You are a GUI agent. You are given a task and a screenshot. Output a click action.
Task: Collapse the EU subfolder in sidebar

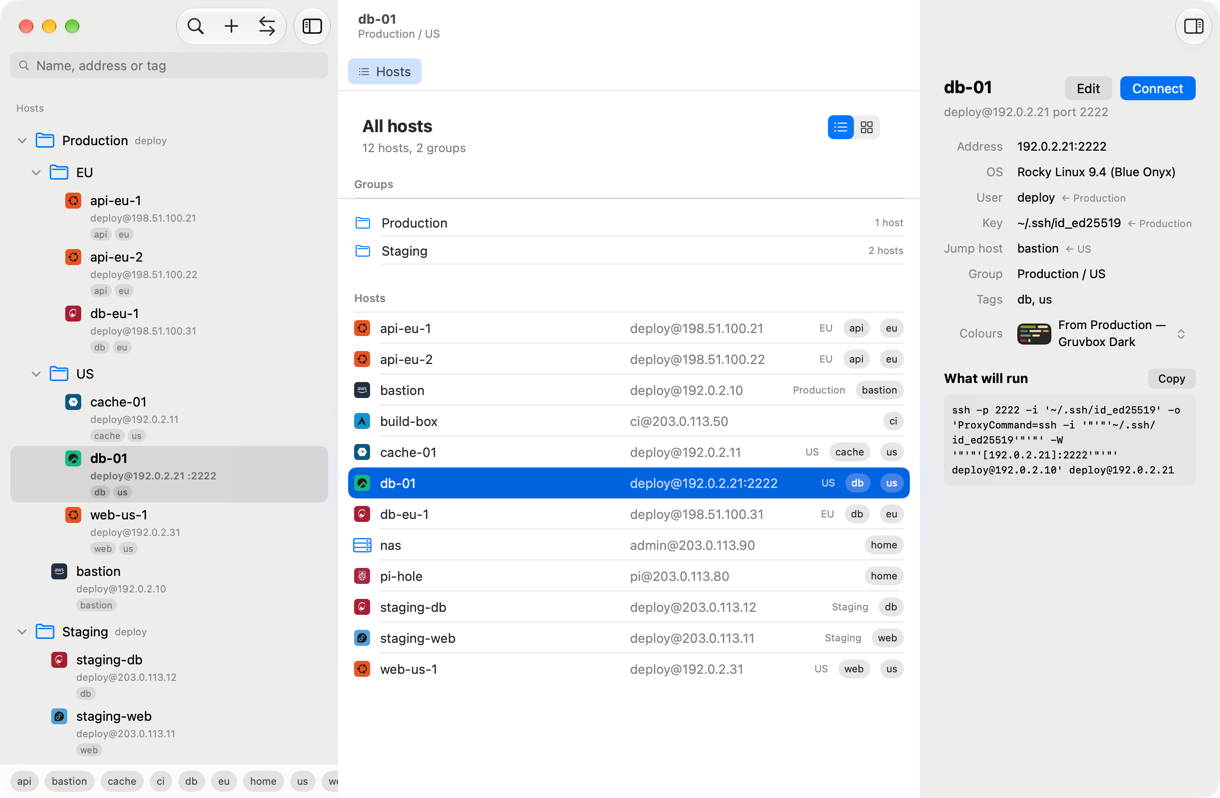(x=36, y=173)
